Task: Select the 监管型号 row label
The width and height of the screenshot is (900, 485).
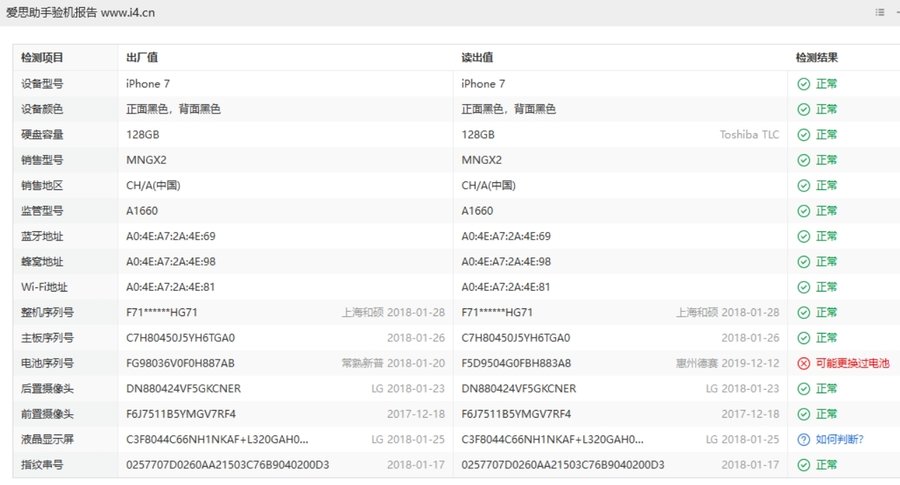Action: click(x=42, y=211)
